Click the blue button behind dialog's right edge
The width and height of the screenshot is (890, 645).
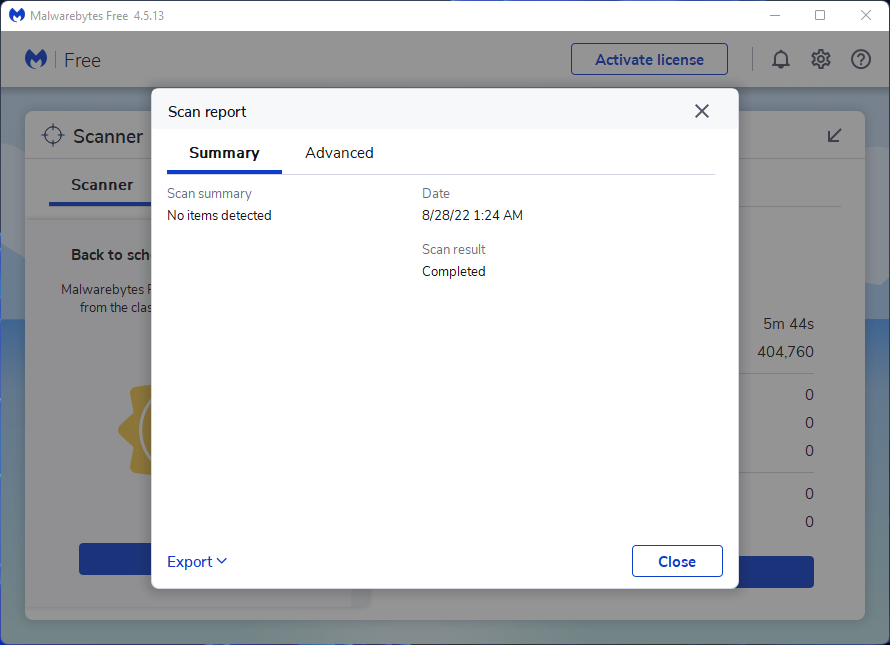(x=776, y=572)
